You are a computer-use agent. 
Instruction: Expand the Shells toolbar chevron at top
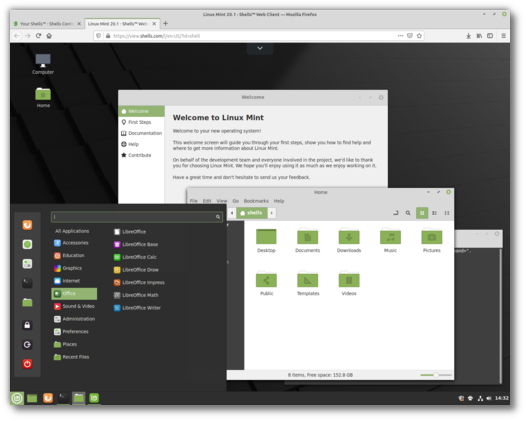(x=260, y=48)
